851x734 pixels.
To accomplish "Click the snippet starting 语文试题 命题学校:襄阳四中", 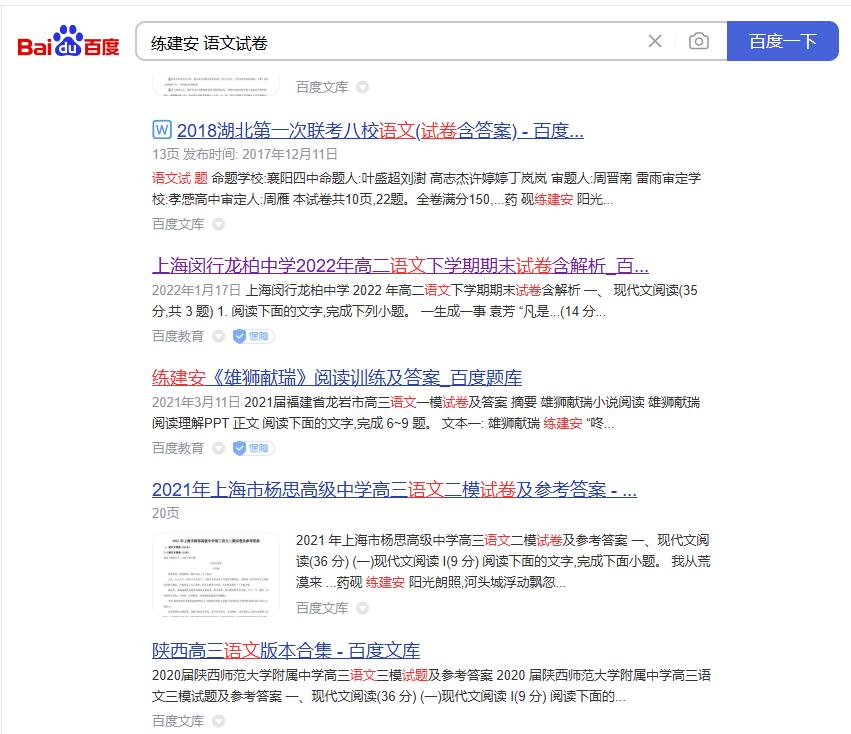I will pos(427,189).
